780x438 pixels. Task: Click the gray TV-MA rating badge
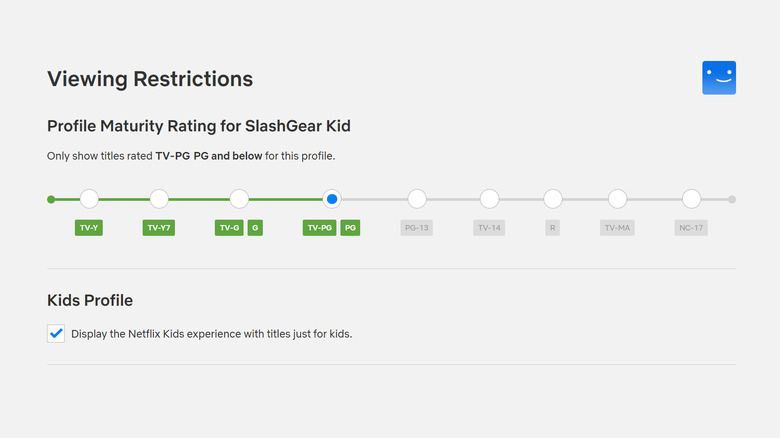pyautogui.click(x=618, y=228)
